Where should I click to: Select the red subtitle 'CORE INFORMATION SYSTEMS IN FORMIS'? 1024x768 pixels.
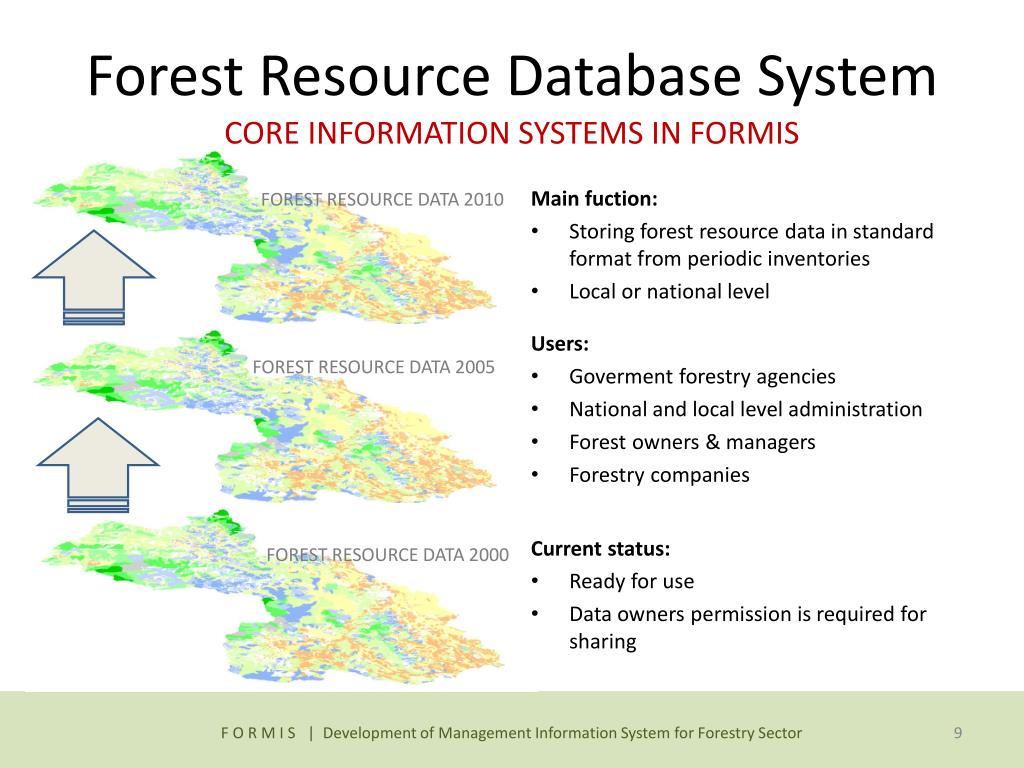pyautogui.click(x=511, y=133)
